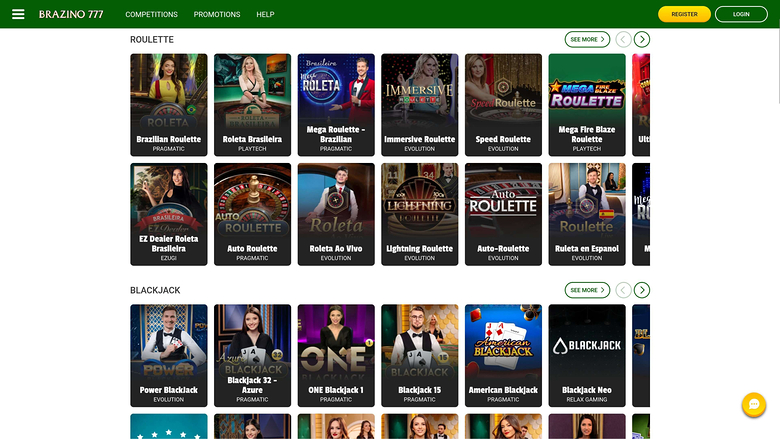
Task: Open the Roleta Brasileira Playtech card
Action: (252, 105)
